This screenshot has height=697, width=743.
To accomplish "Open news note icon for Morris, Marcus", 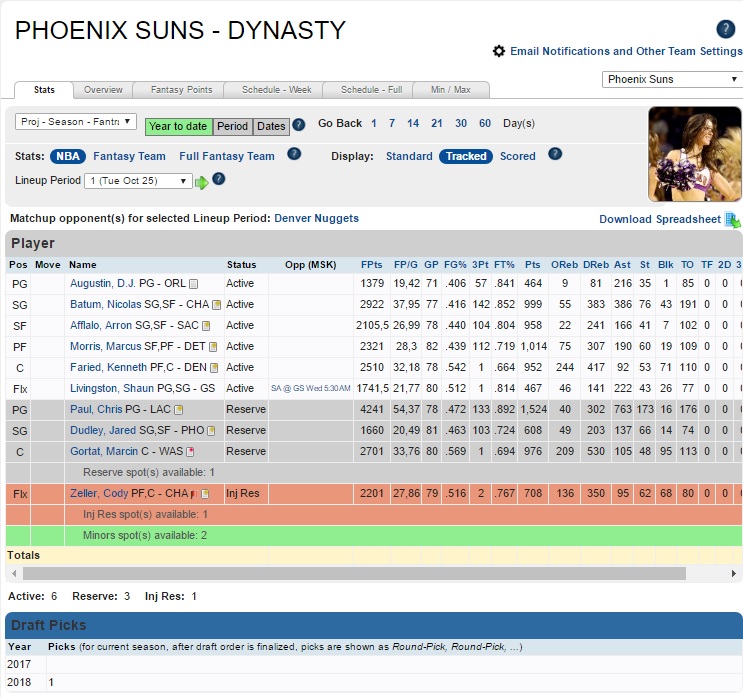I will coord(213,347).
